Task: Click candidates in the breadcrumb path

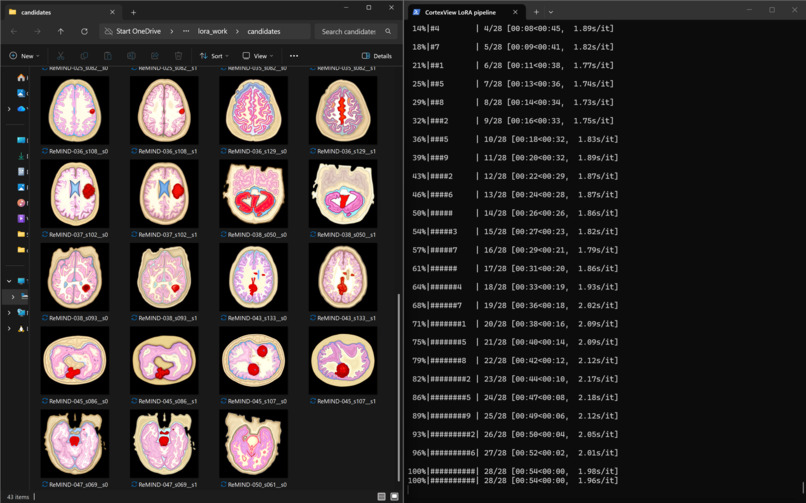Action: 264,31
